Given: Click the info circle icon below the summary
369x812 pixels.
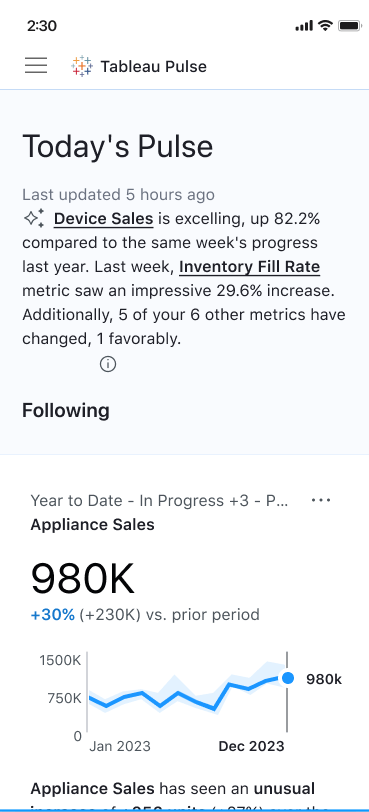Looking at the screenshot, I should pyautogui.click(x=108, y=364).
